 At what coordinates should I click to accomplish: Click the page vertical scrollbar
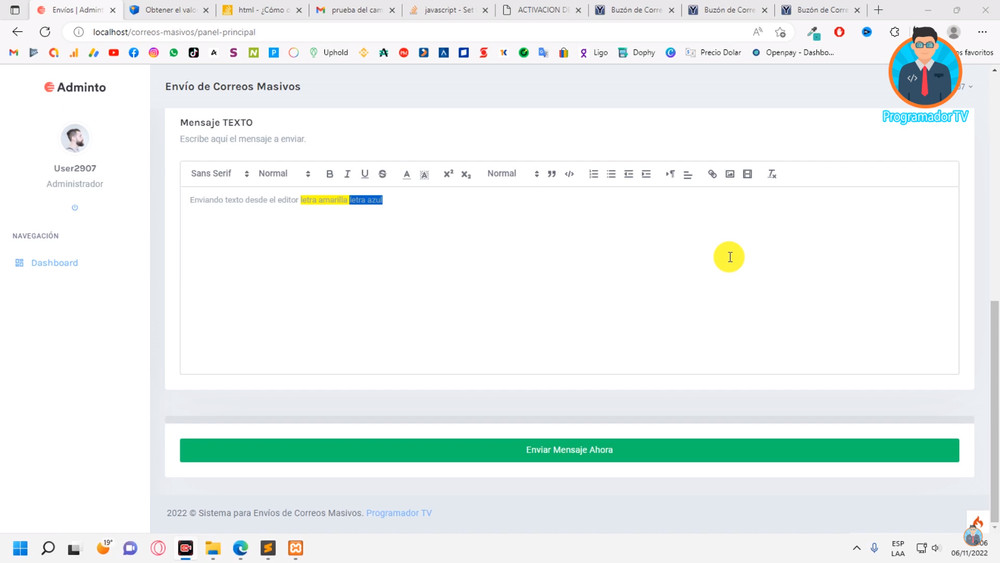click(994, 411)
